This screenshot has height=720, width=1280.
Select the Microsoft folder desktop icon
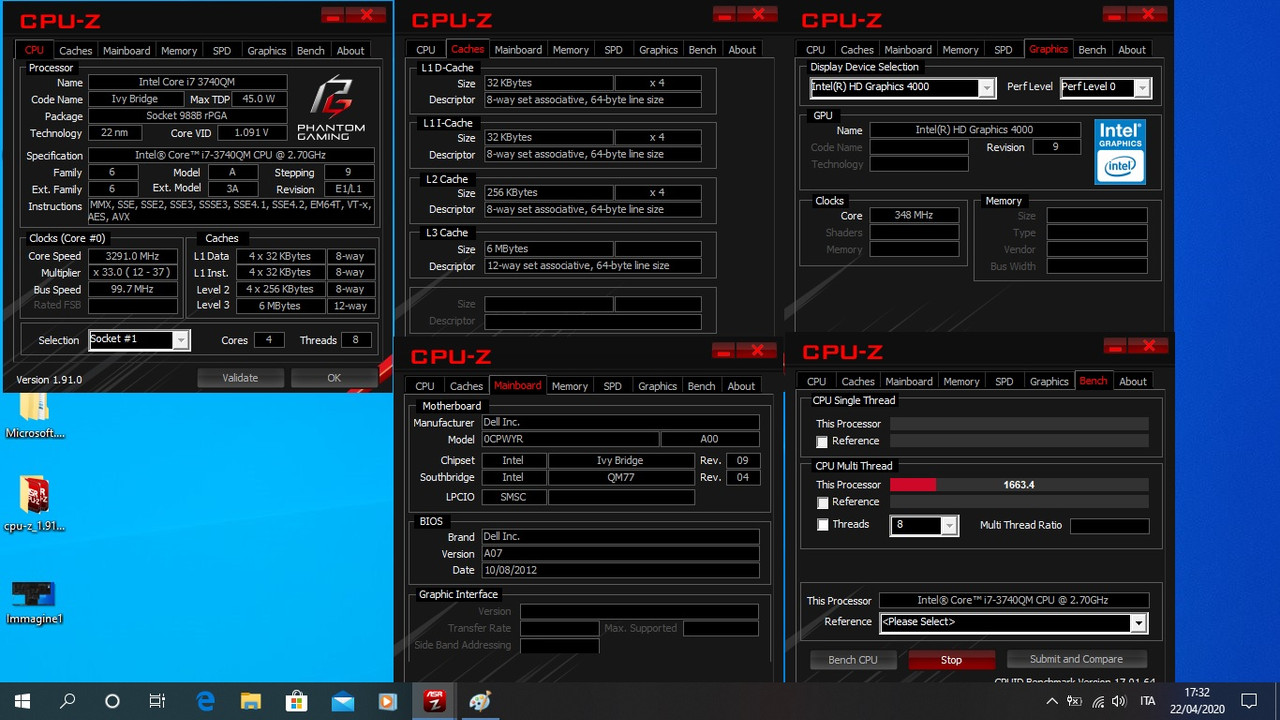pyautogui.click(x=34, y=417)
